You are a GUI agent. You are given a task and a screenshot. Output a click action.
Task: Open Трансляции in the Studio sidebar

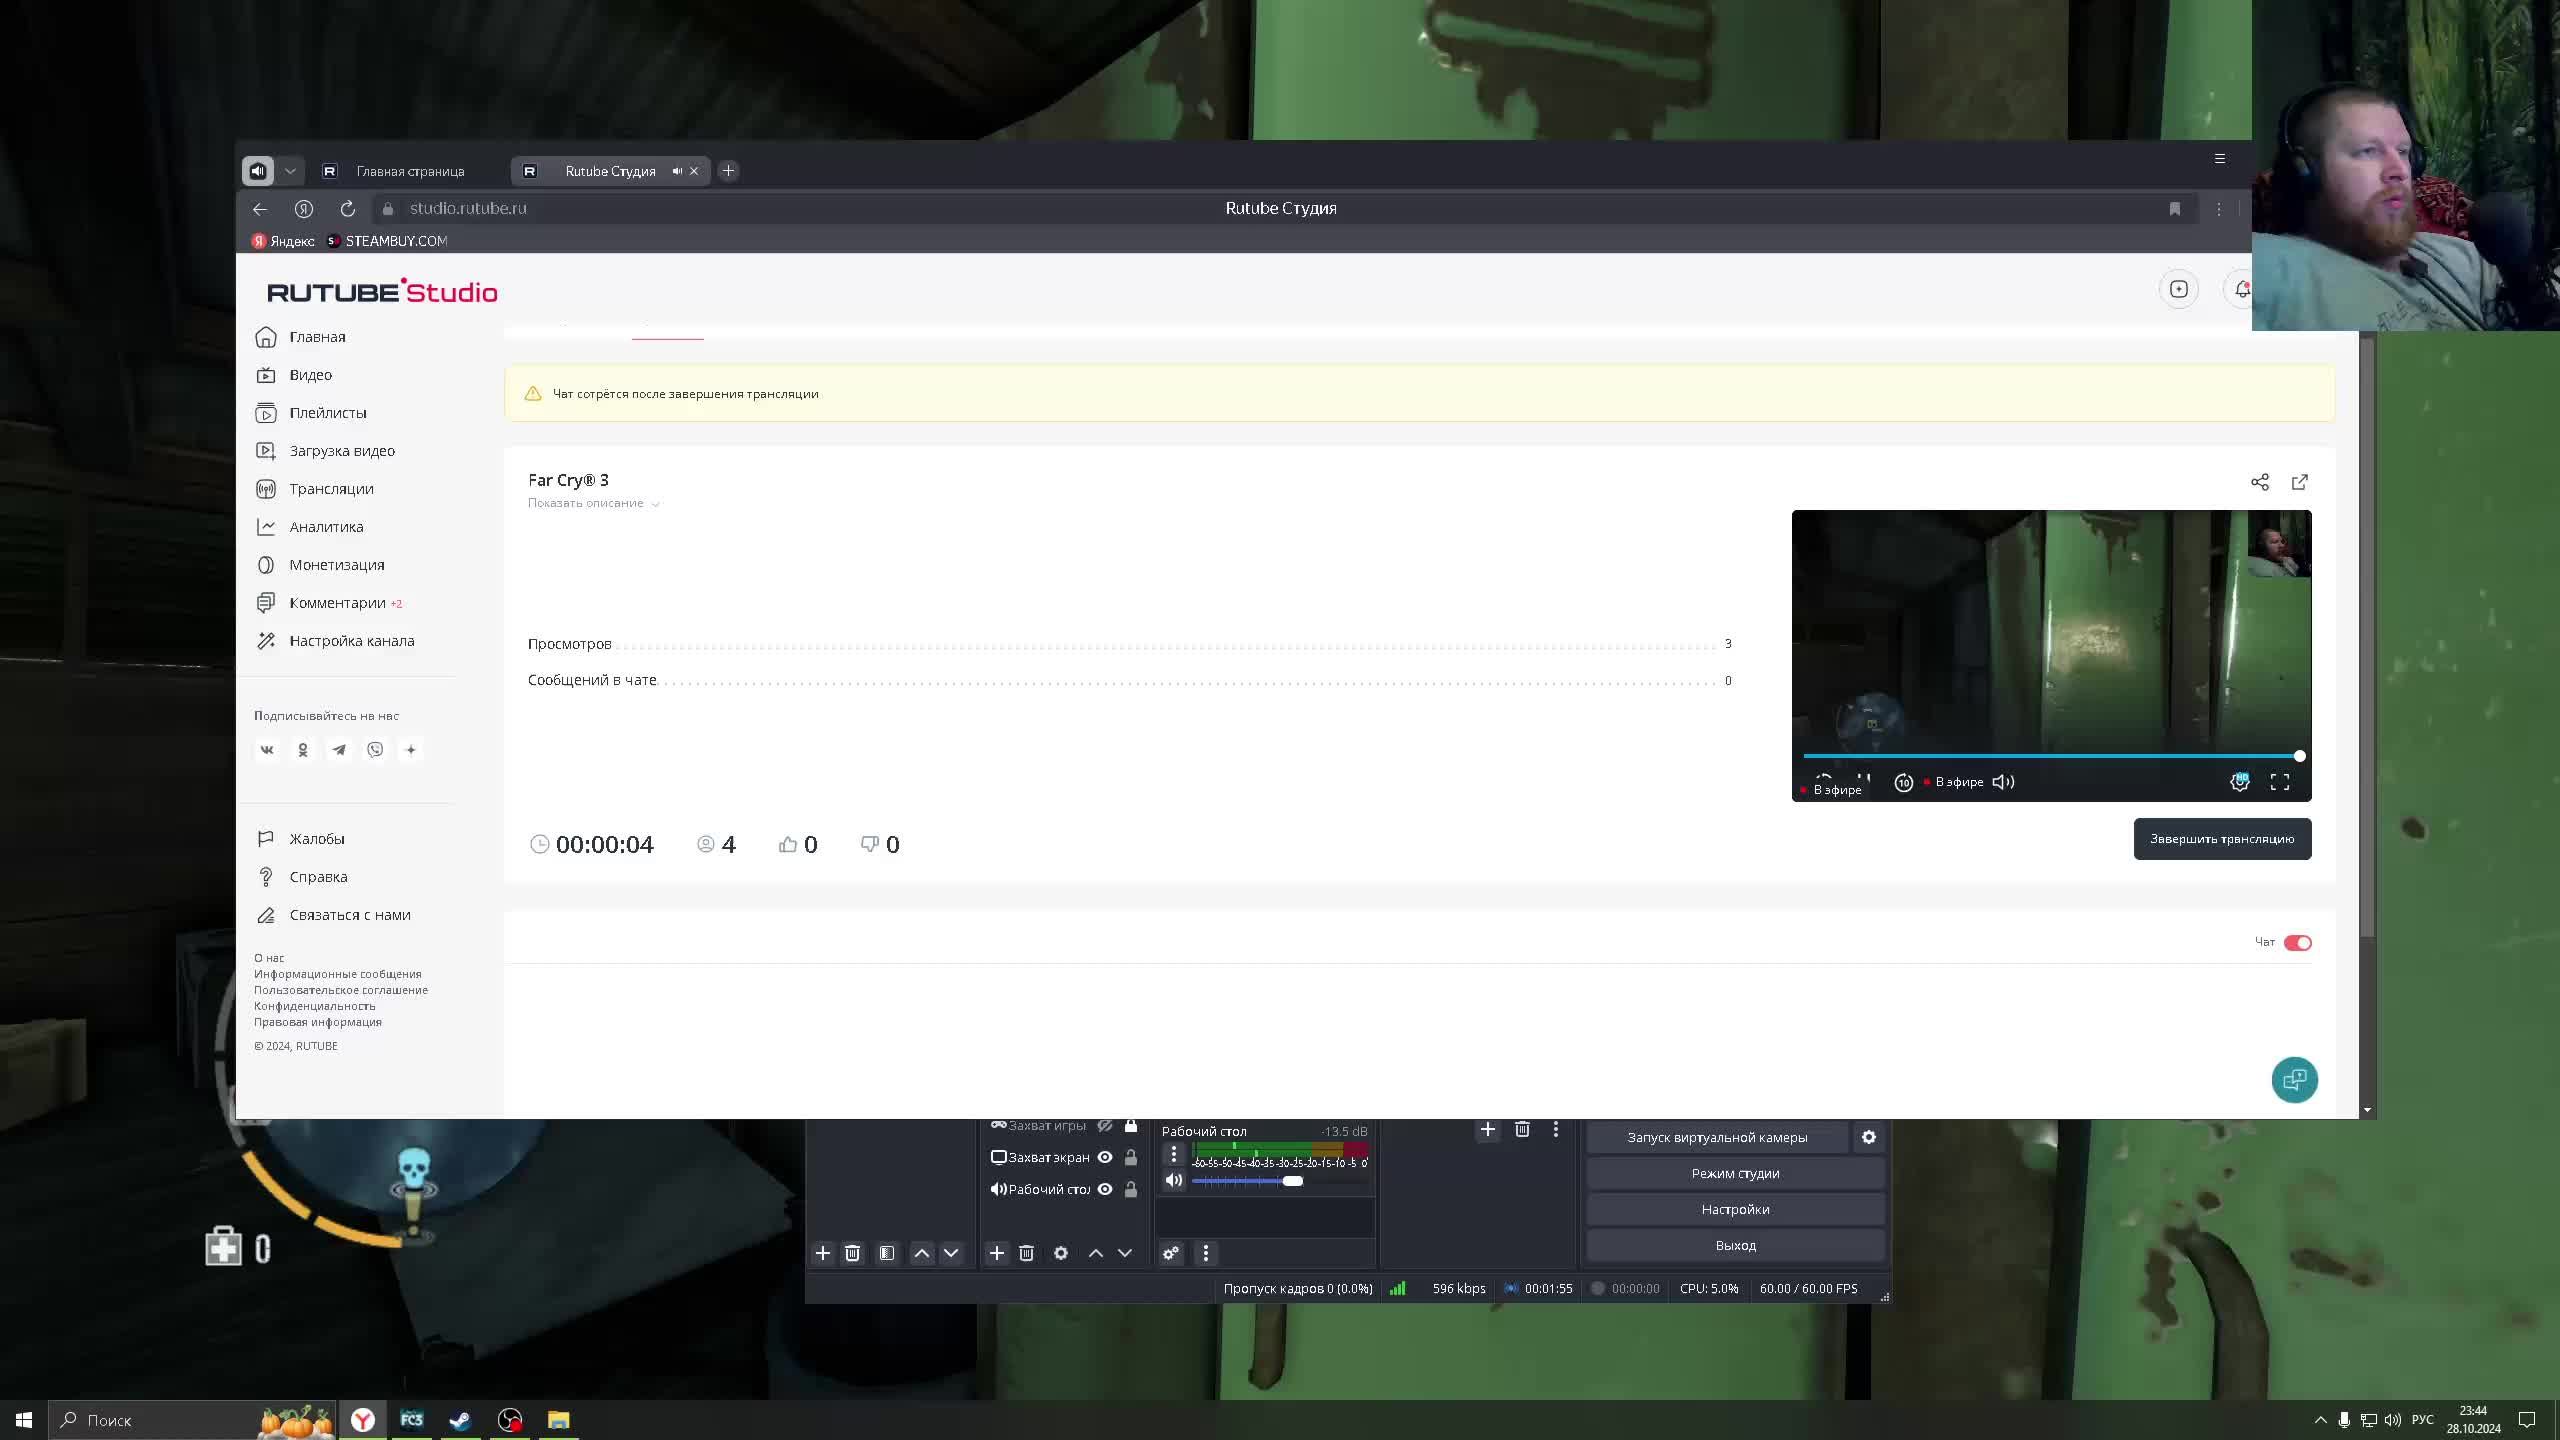(331, 489)
